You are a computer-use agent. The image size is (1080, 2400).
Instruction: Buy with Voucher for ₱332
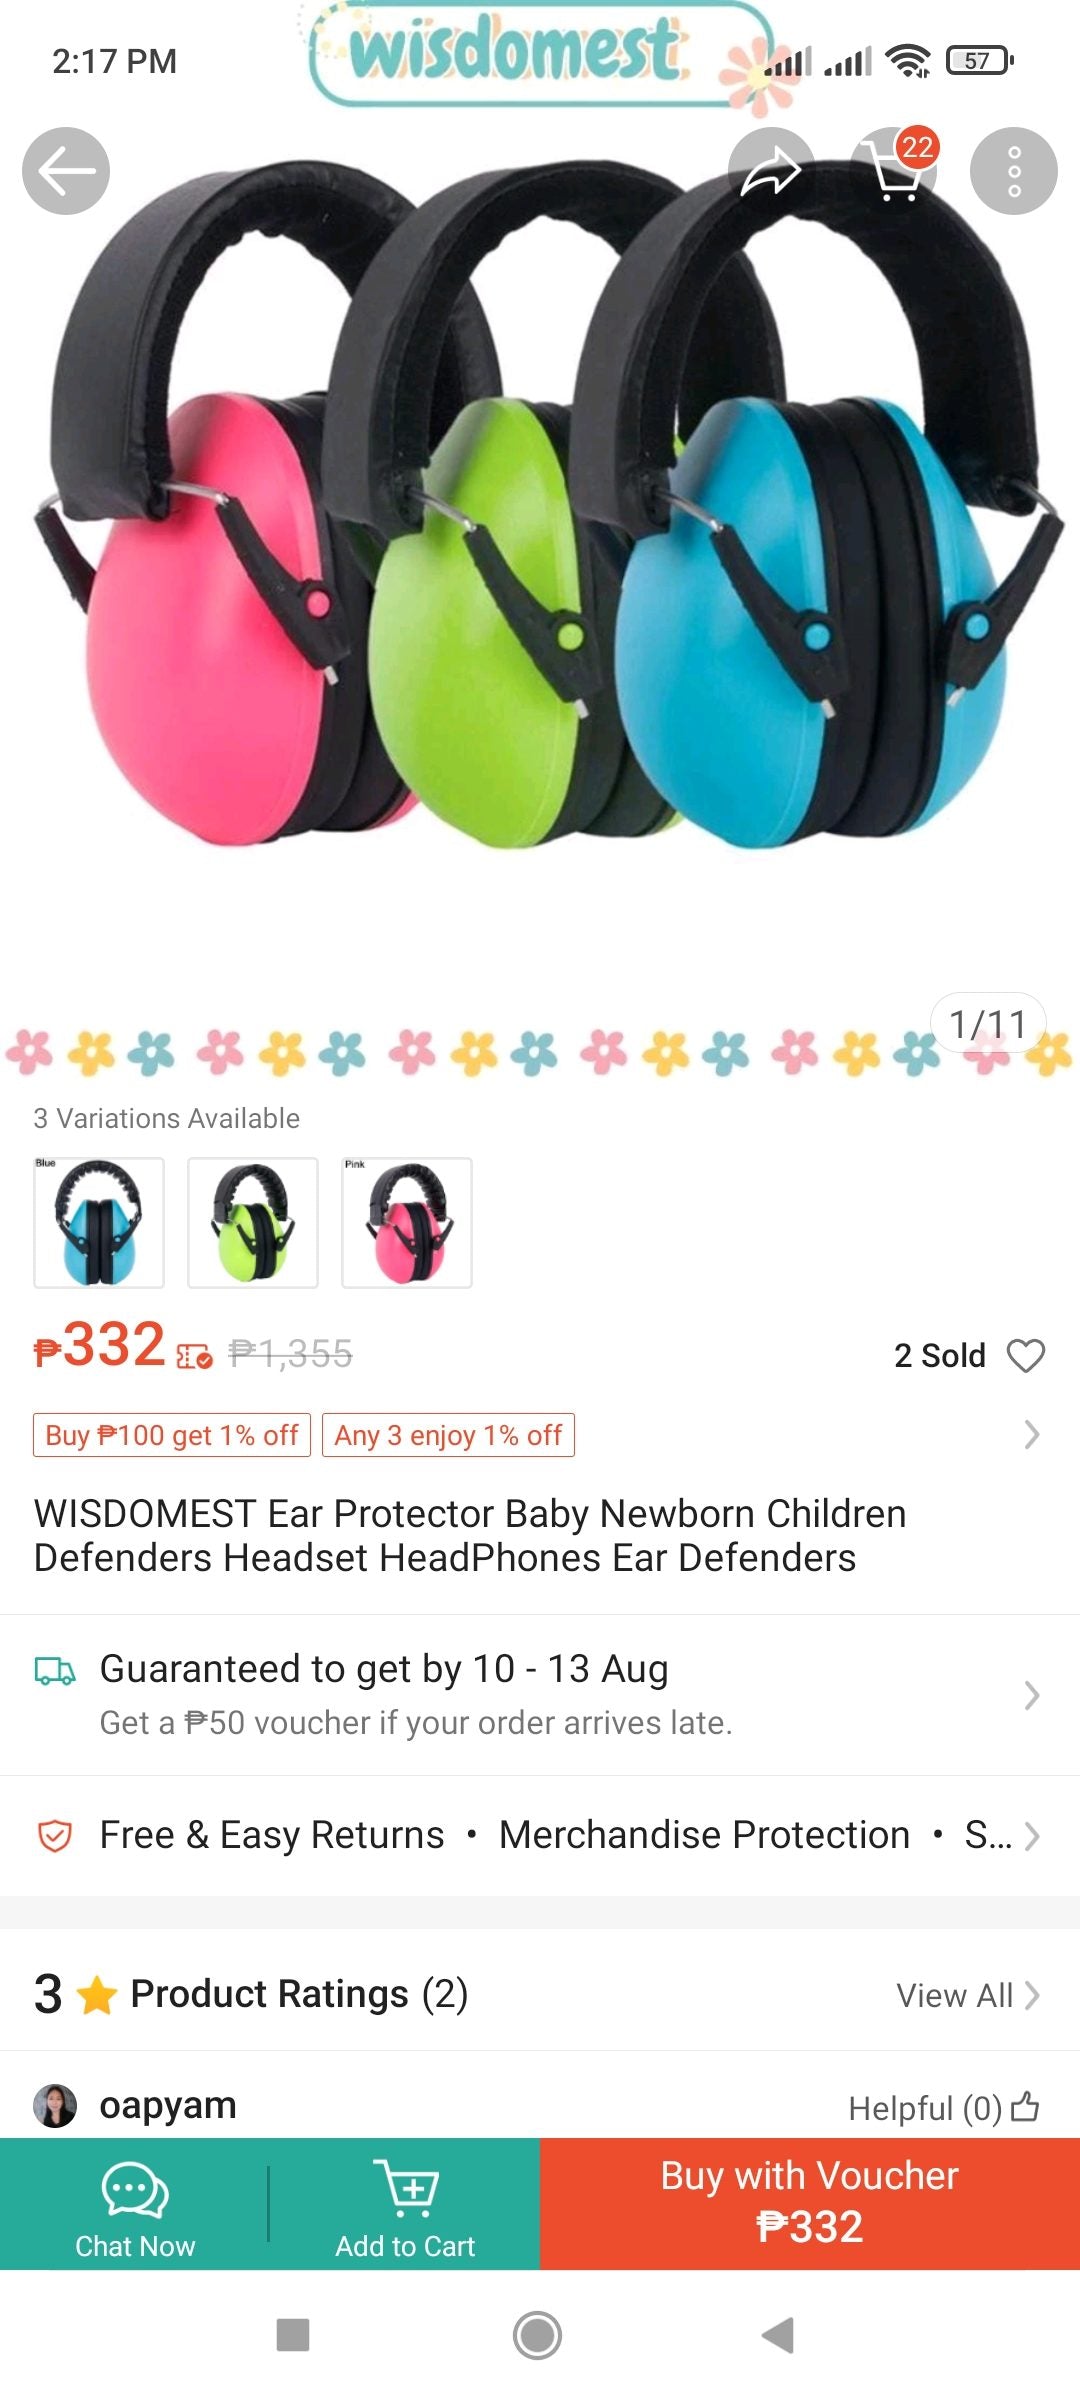coord(810,2204)
